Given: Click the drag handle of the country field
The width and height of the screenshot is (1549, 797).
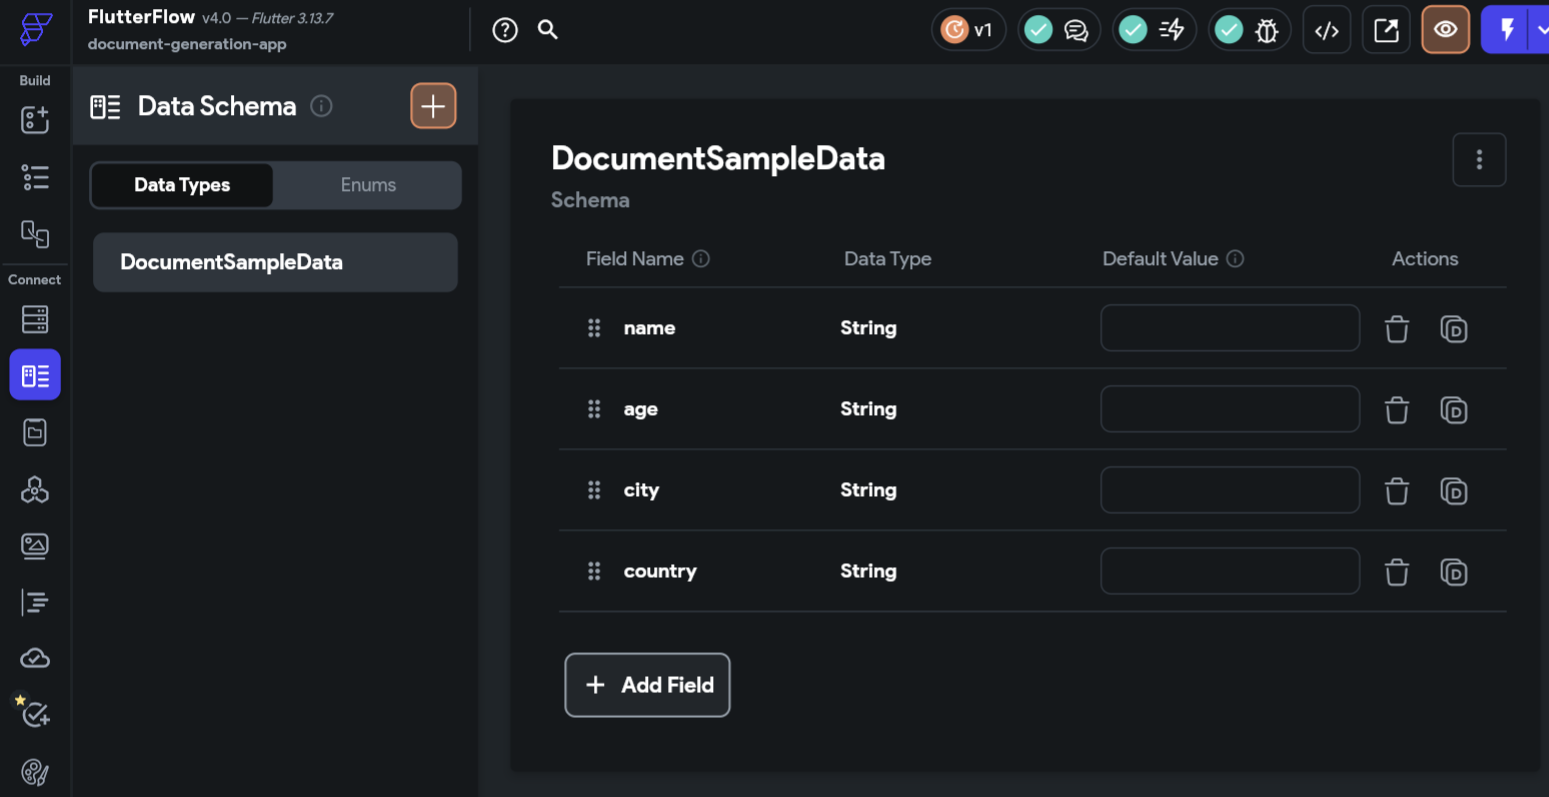Looking at the screenshot, I should 594,571.
